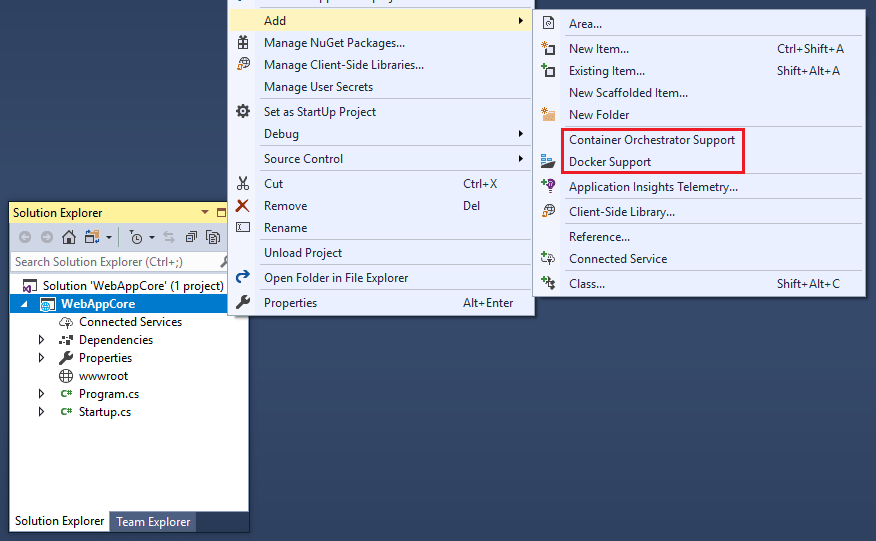Open the Solution Explorer window options dropdown
This screenshot has width=876, height=541.
coord(206,213)
